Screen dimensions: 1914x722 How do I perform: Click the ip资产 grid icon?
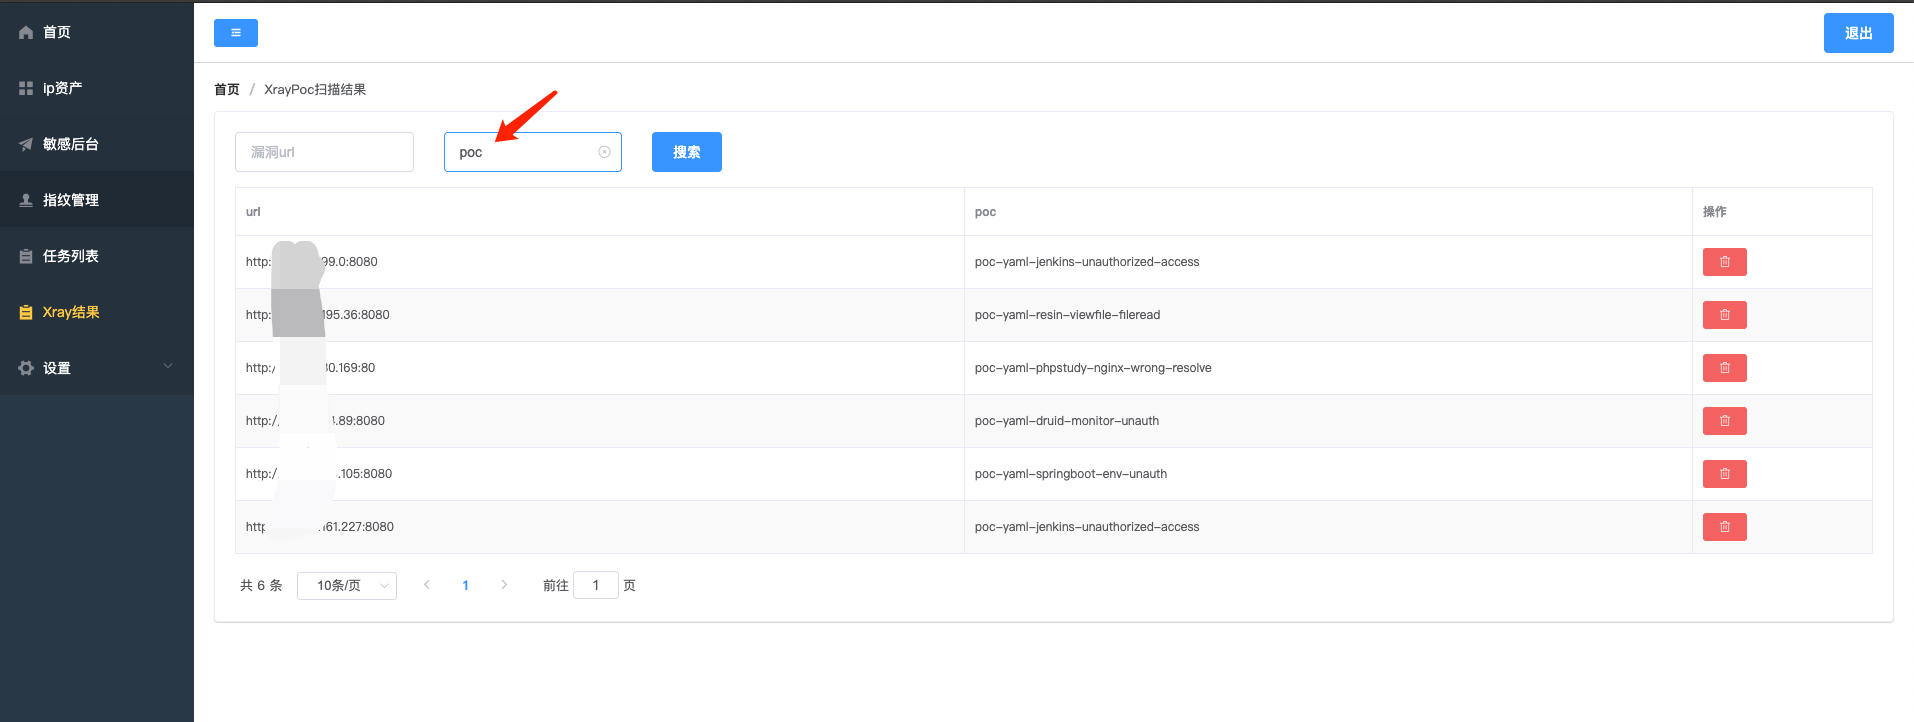(x=26, y=88)
